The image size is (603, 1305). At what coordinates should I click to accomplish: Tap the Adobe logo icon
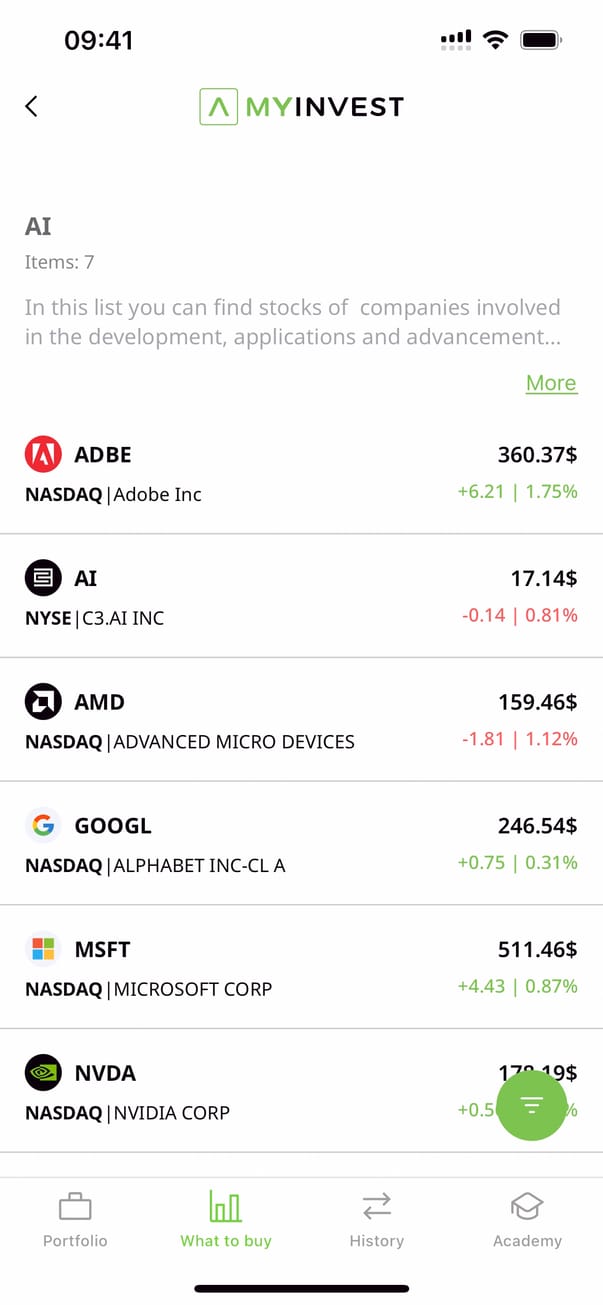pos(42,455)
